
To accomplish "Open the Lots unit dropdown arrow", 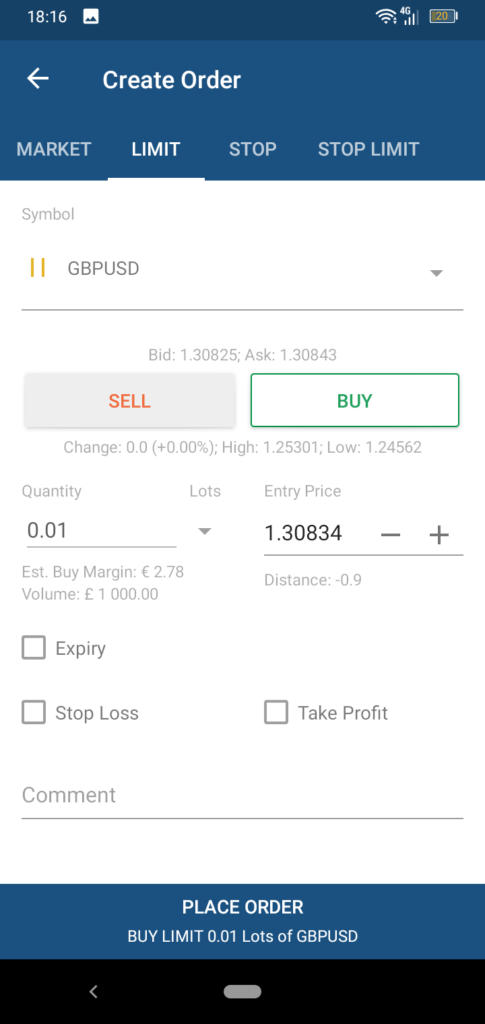I will (205, 531).
